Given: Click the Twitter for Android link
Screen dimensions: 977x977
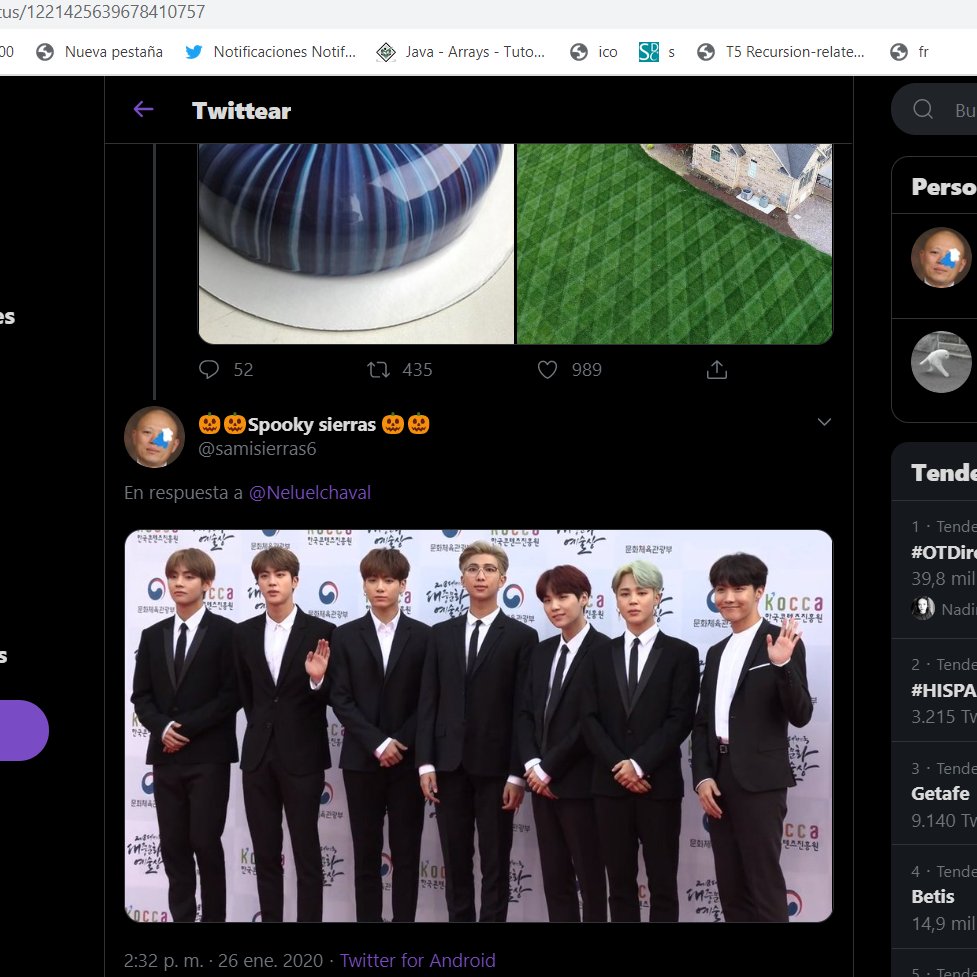Looking at the screenshot, I should (417, 960).
